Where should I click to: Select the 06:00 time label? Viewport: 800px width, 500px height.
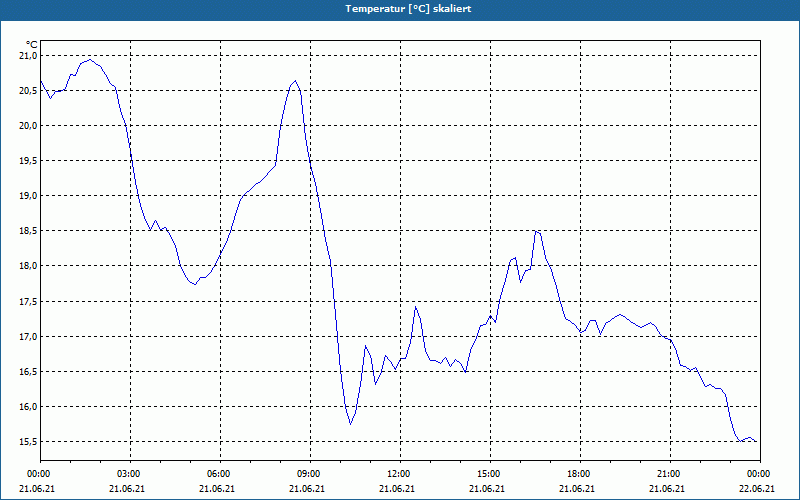point(220,474)
